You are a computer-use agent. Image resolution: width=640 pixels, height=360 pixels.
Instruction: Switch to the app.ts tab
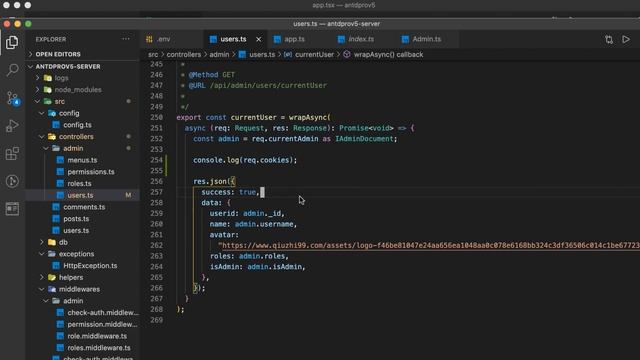pyautogui.click(x=294, y=39)
